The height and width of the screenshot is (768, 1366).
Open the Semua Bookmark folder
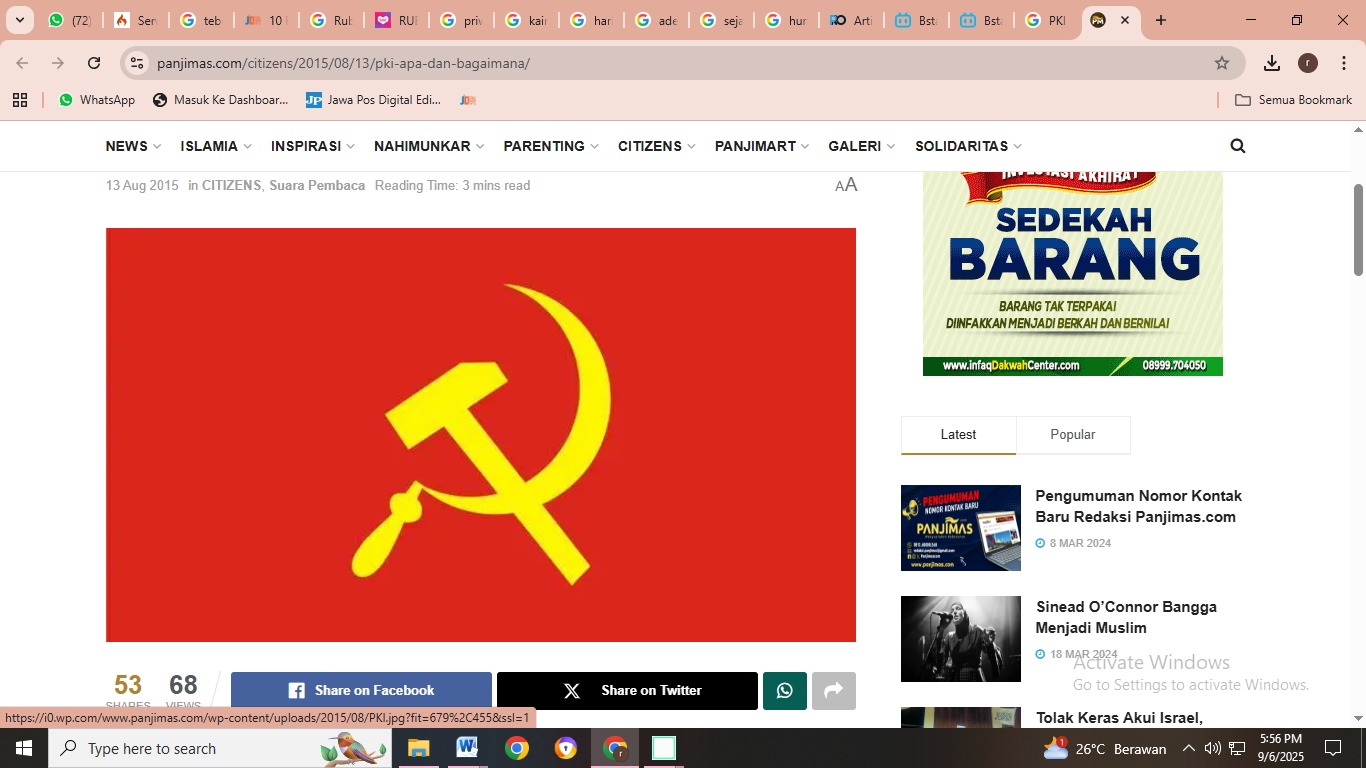click(x=1293, y=100)
